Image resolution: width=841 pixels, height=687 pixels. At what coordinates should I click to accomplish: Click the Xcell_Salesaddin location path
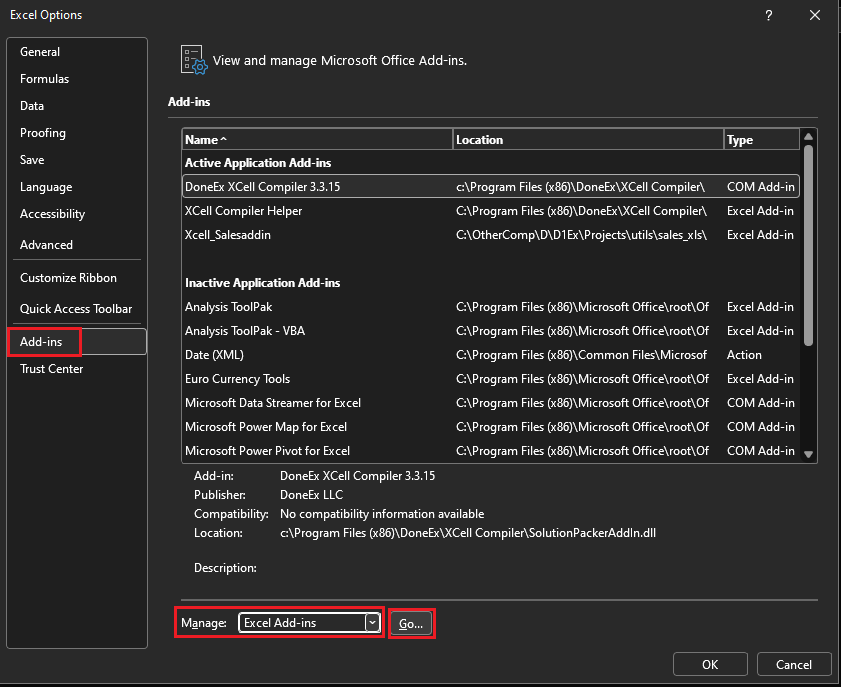click(581, 235)
